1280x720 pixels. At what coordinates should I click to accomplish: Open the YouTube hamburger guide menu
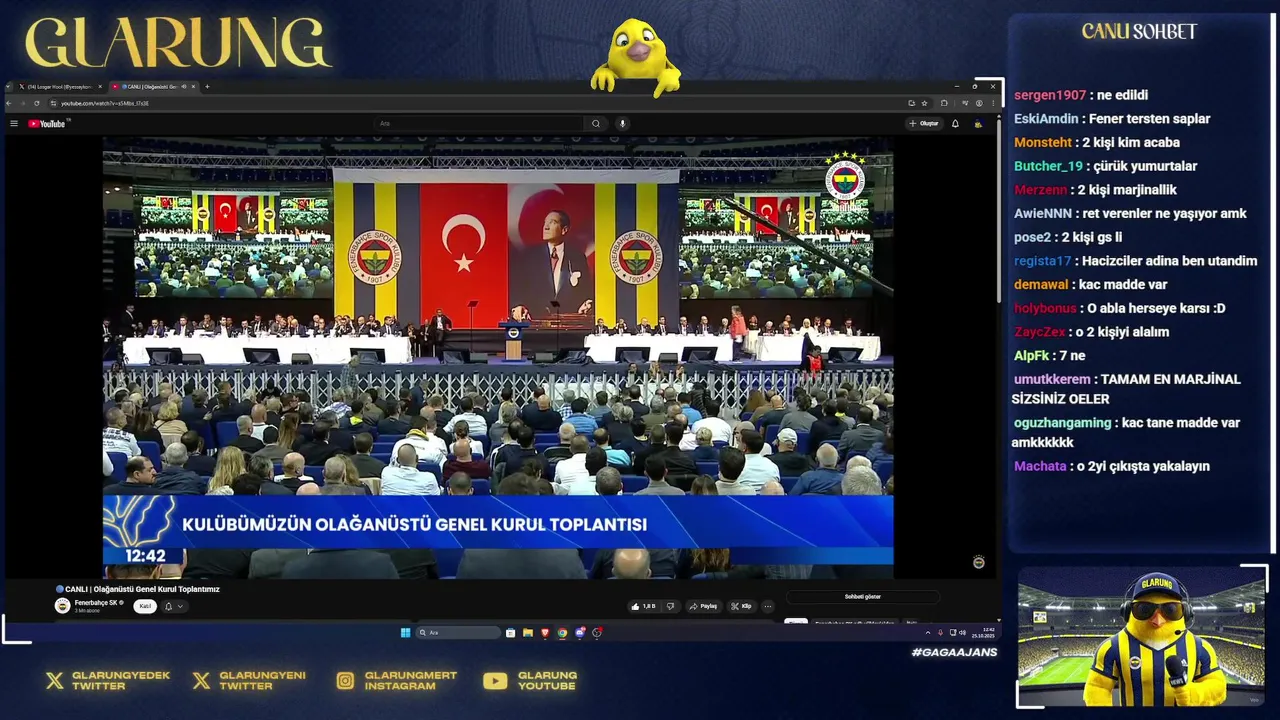point(14,123)
